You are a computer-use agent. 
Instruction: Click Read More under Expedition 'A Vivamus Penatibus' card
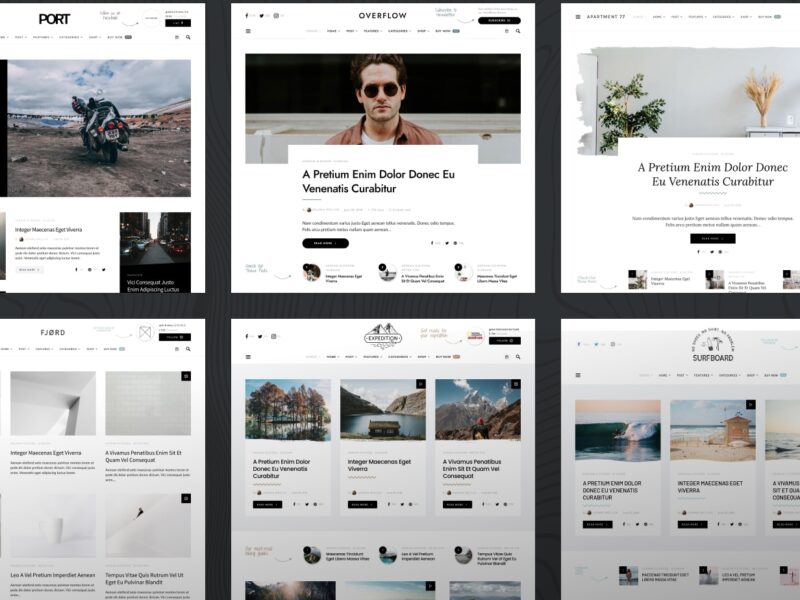pyautogui.click(x=457, y=505)
